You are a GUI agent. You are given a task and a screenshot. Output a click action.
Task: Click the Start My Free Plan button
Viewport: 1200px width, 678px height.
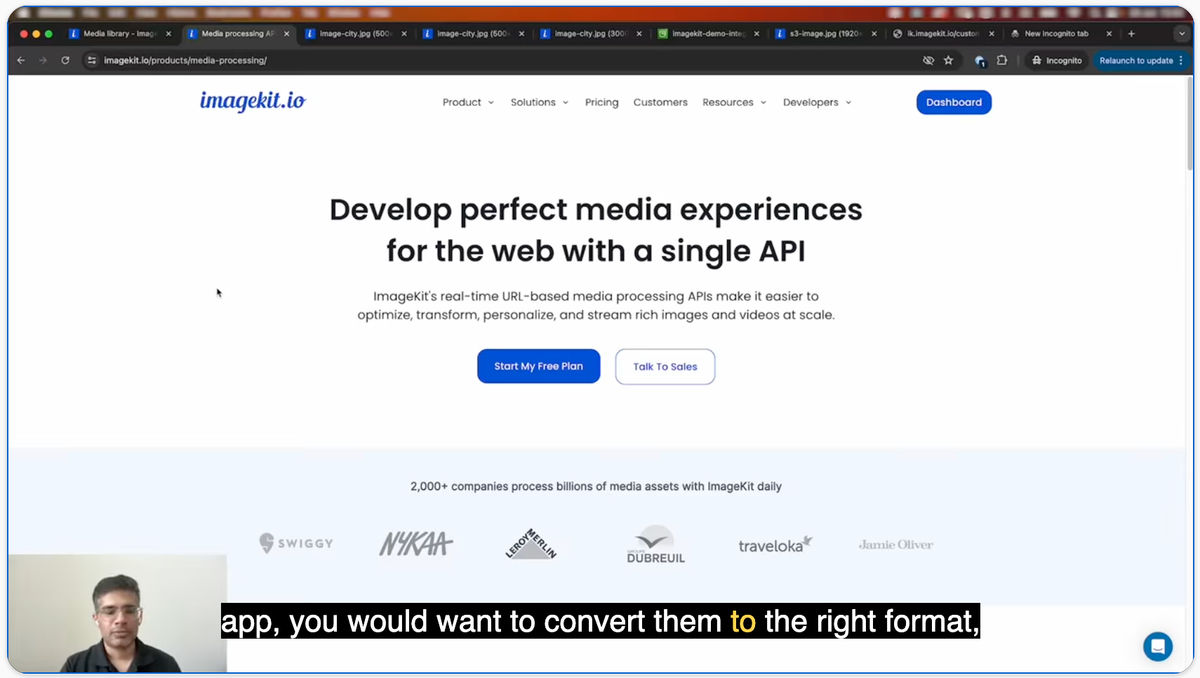(538, 366)
